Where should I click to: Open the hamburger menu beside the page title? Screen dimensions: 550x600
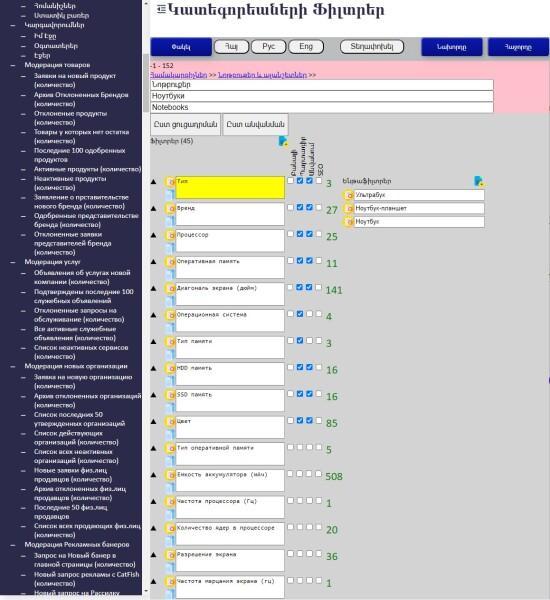161,9
